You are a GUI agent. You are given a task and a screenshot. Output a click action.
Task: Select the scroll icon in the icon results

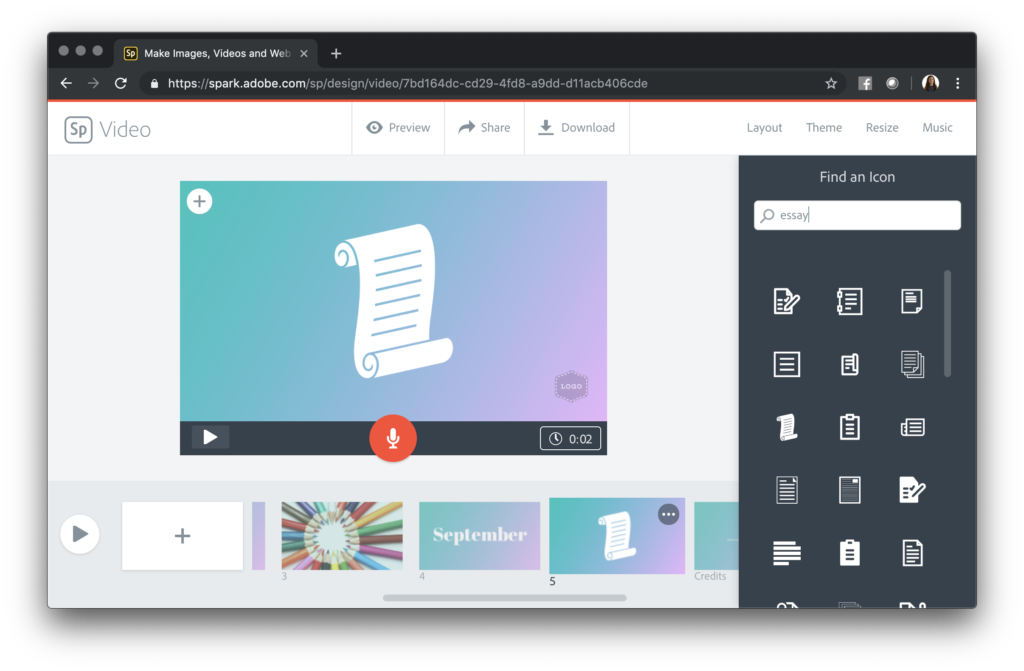pos(787,426)
